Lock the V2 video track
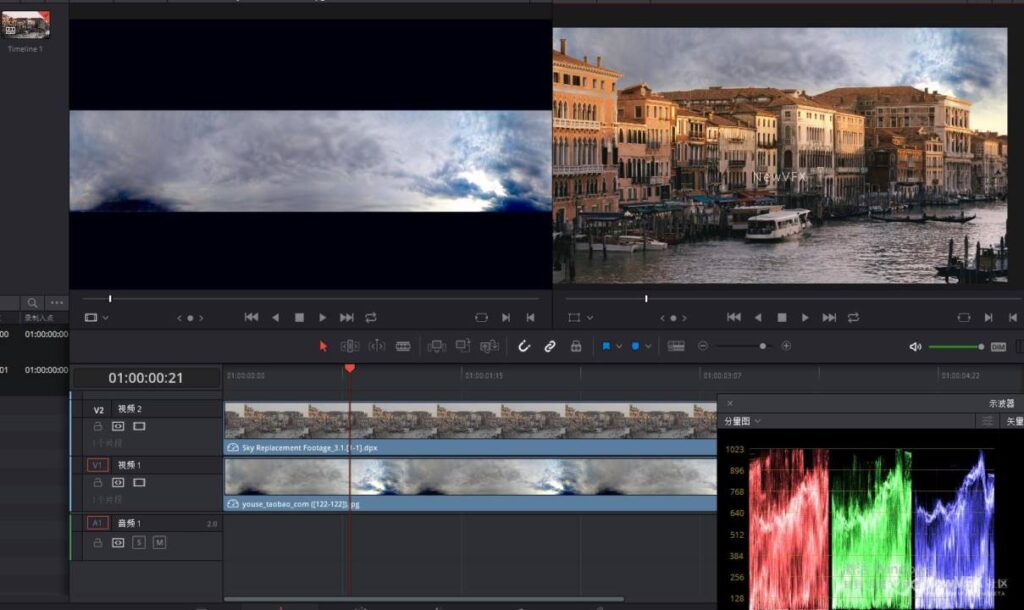Image resolution: width=1024 pixels, height=610 pixels. tap(97, 426)
